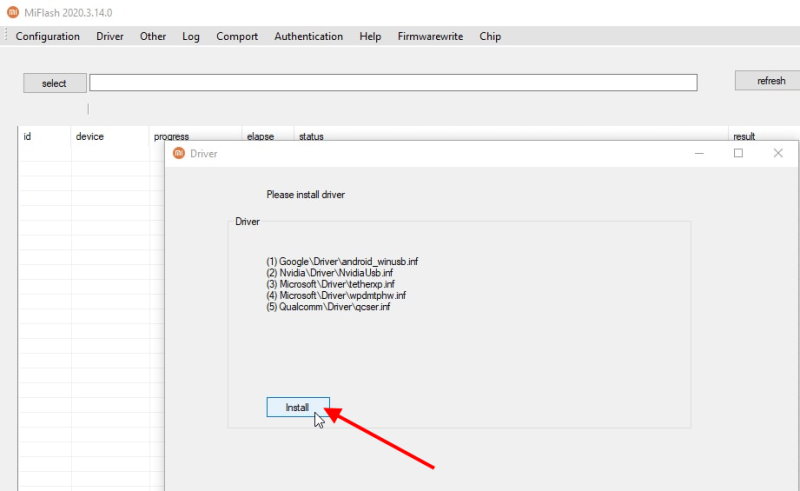Open the Other menu
The width and height of the screenshot is (800, 491).
[x=153, y=36]
